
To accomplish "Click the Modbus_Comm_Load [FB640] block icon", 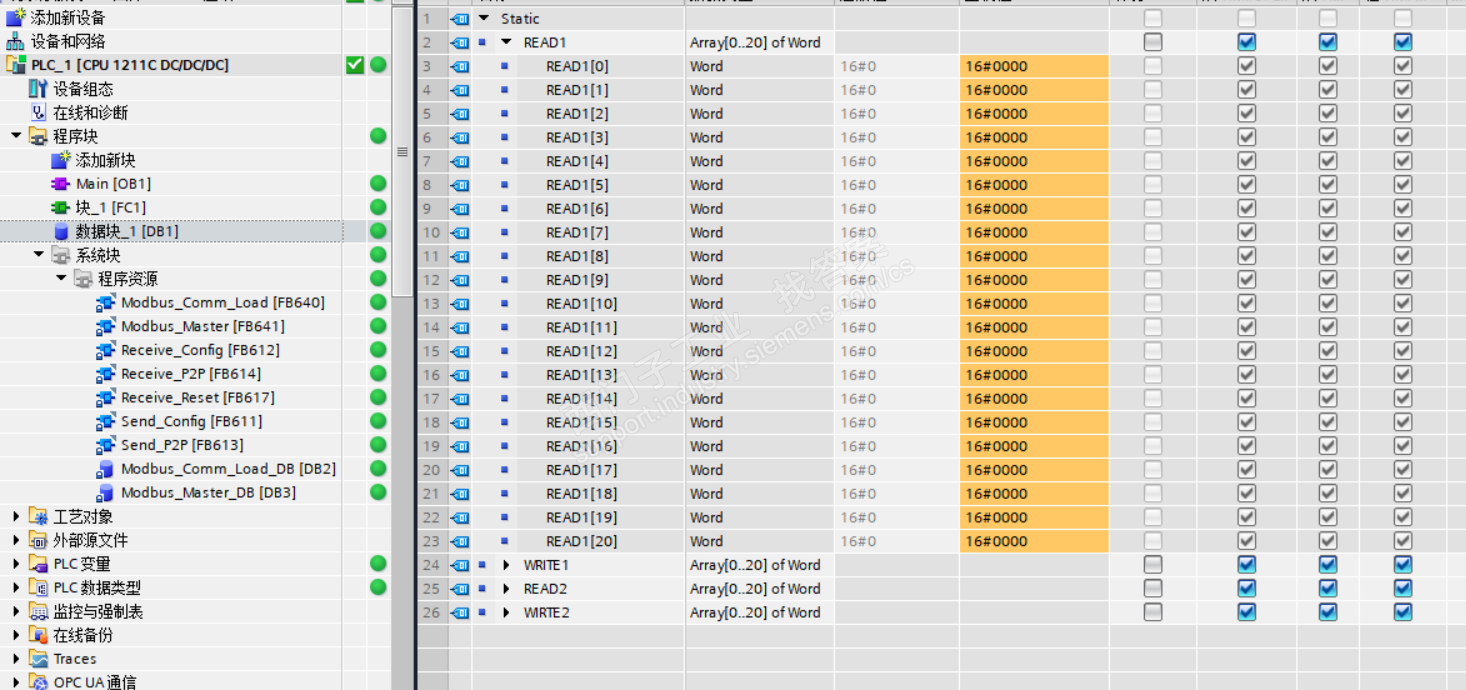I will pos(105,303).
